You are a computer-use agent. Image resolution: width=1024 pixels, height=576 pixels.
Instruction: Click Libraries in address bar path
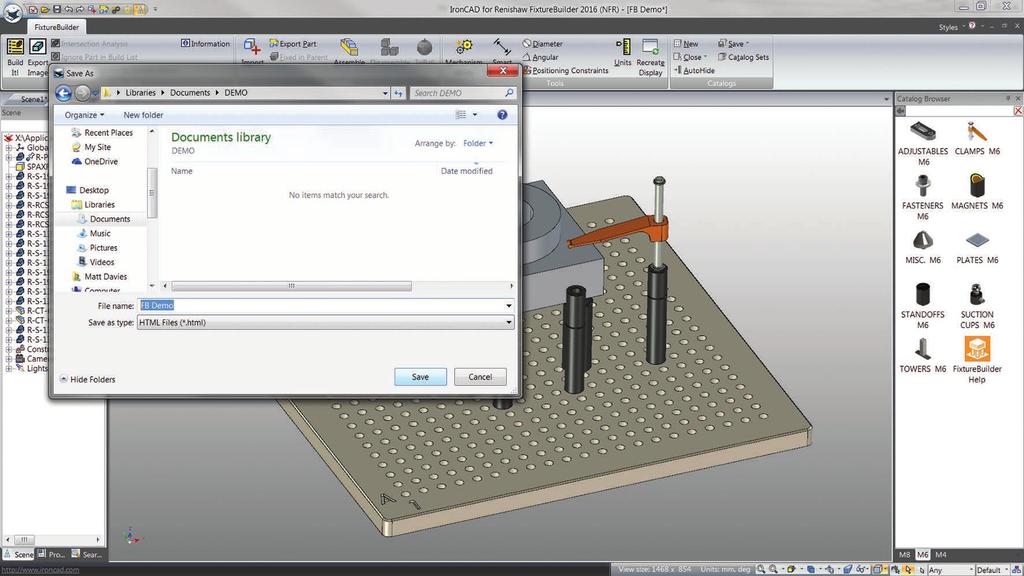point(140,93)
